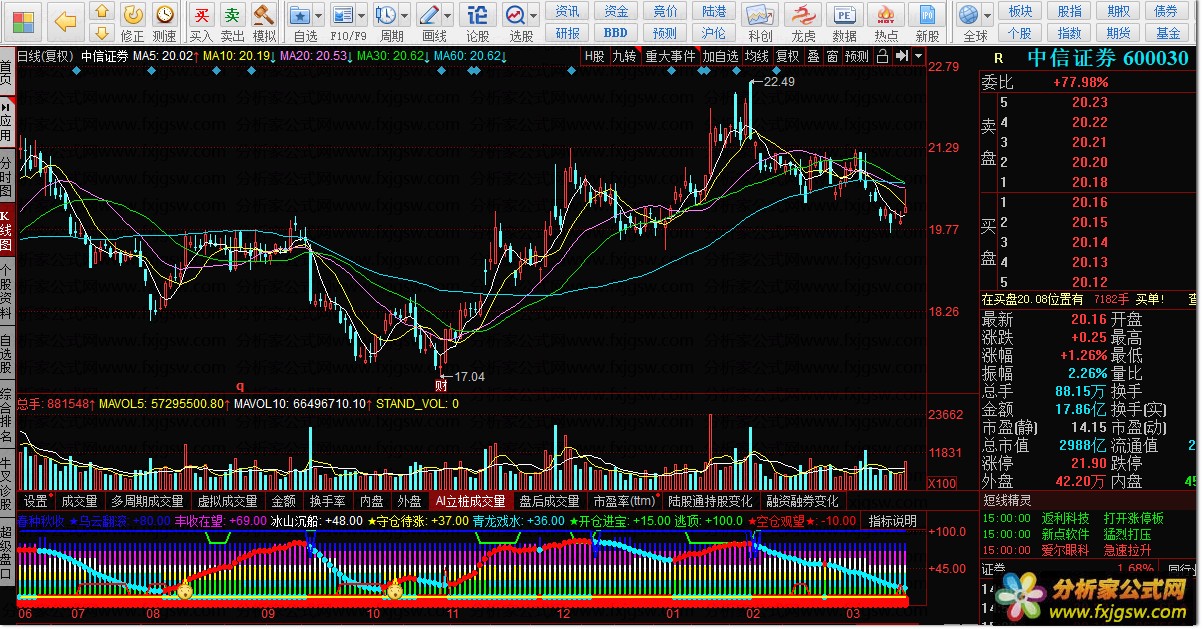
Task: Open the K线图 side tab
Action: click(6, 231)
